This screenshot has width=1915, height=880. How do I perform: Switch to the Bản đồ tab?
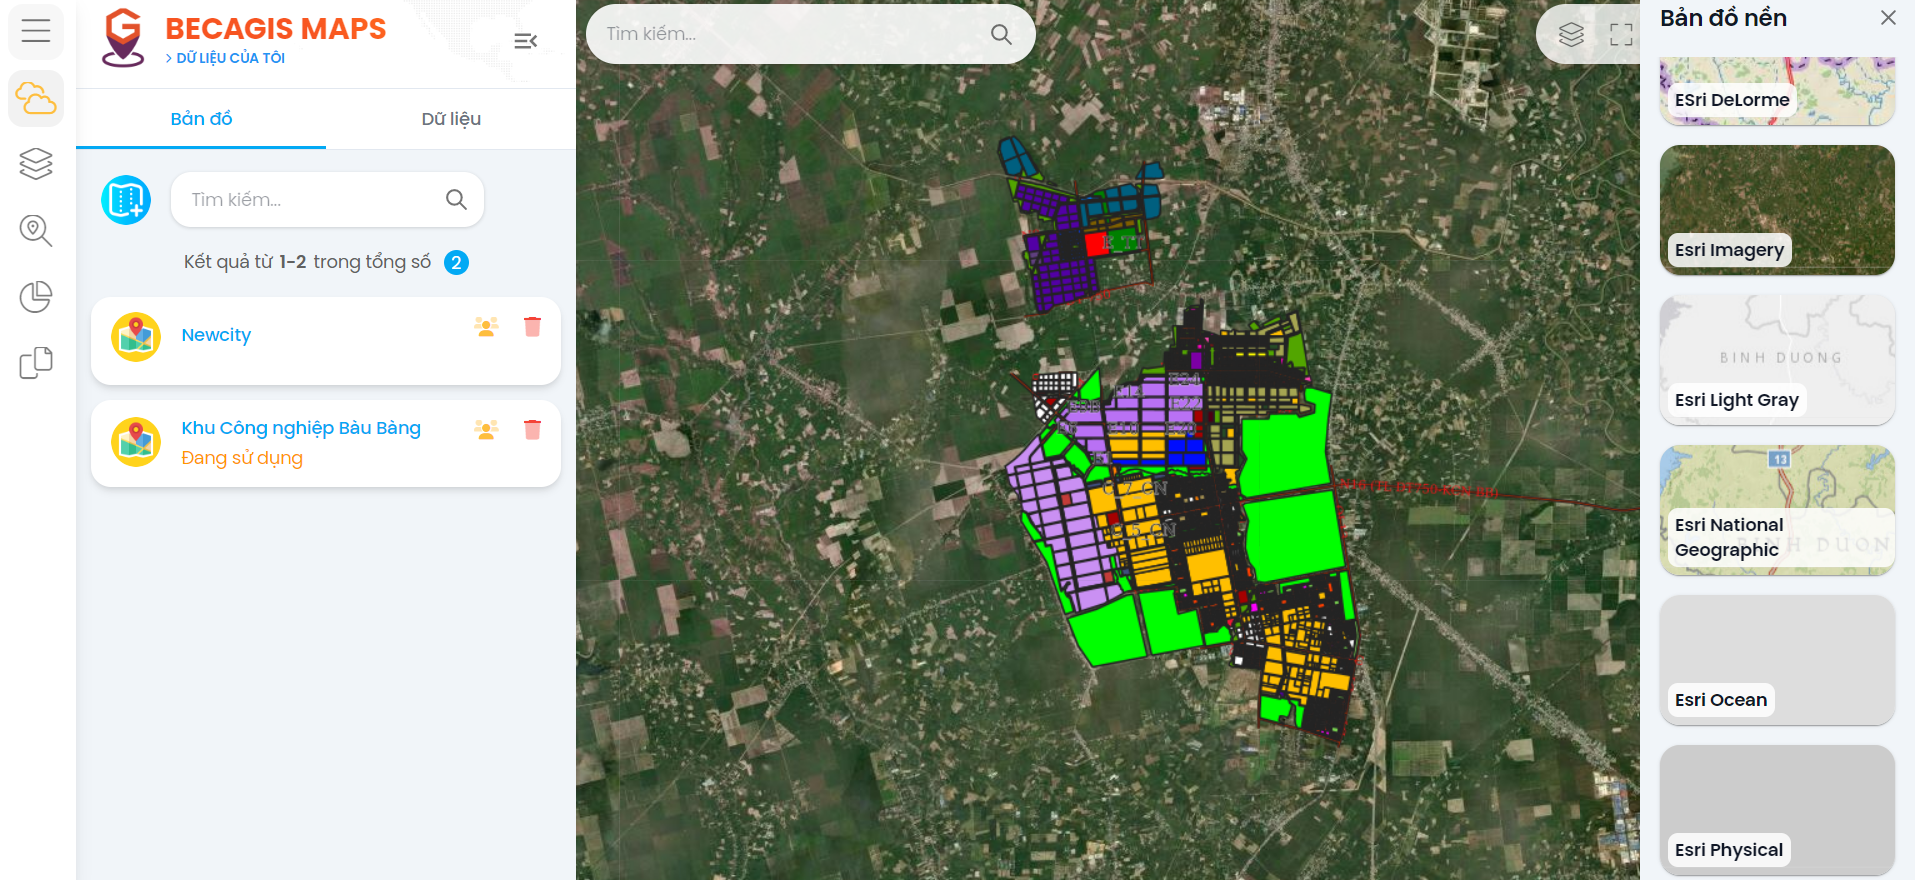click(201, 119)
